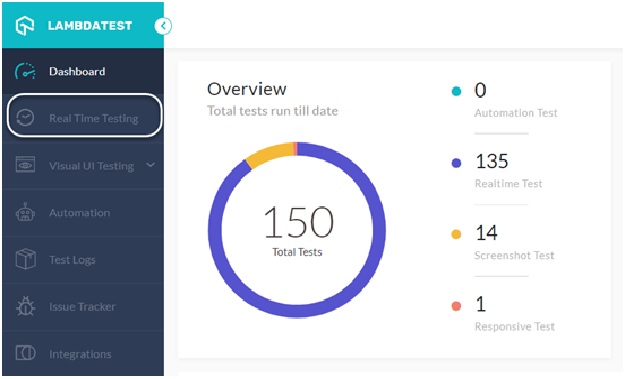629x379 pixels.
Task: Click the blue Realtime Test legend dot
Action: point(456,163)
